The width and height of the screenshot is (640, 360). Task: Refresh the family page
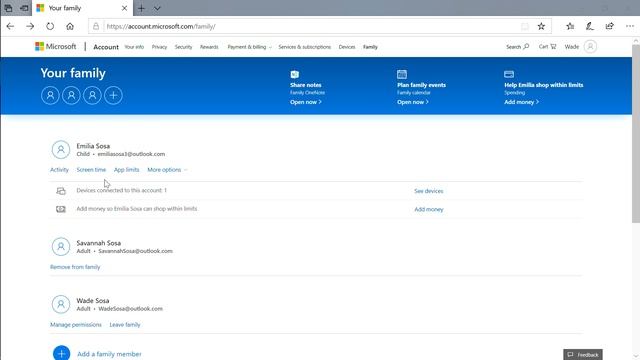coord(50,27)
